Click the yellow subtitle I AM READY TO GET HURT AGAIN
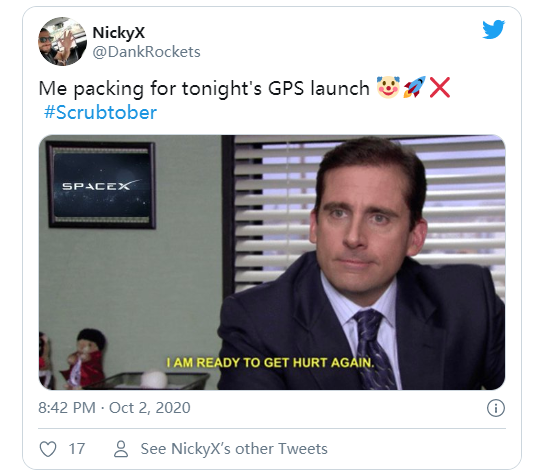544x476 pixels. pos(270,363)
